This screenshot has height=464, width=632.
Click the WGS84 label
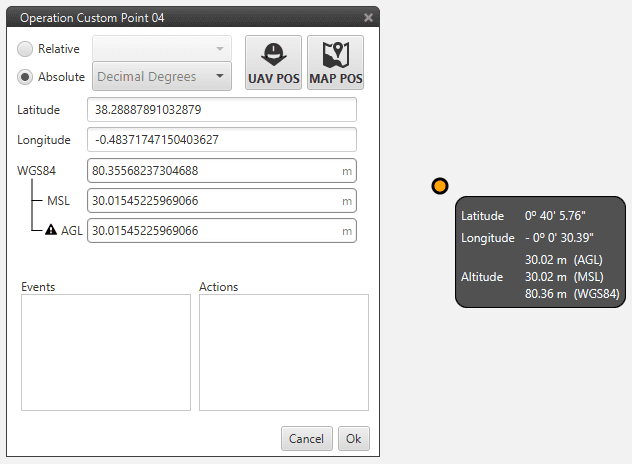[x=36, y=171]
